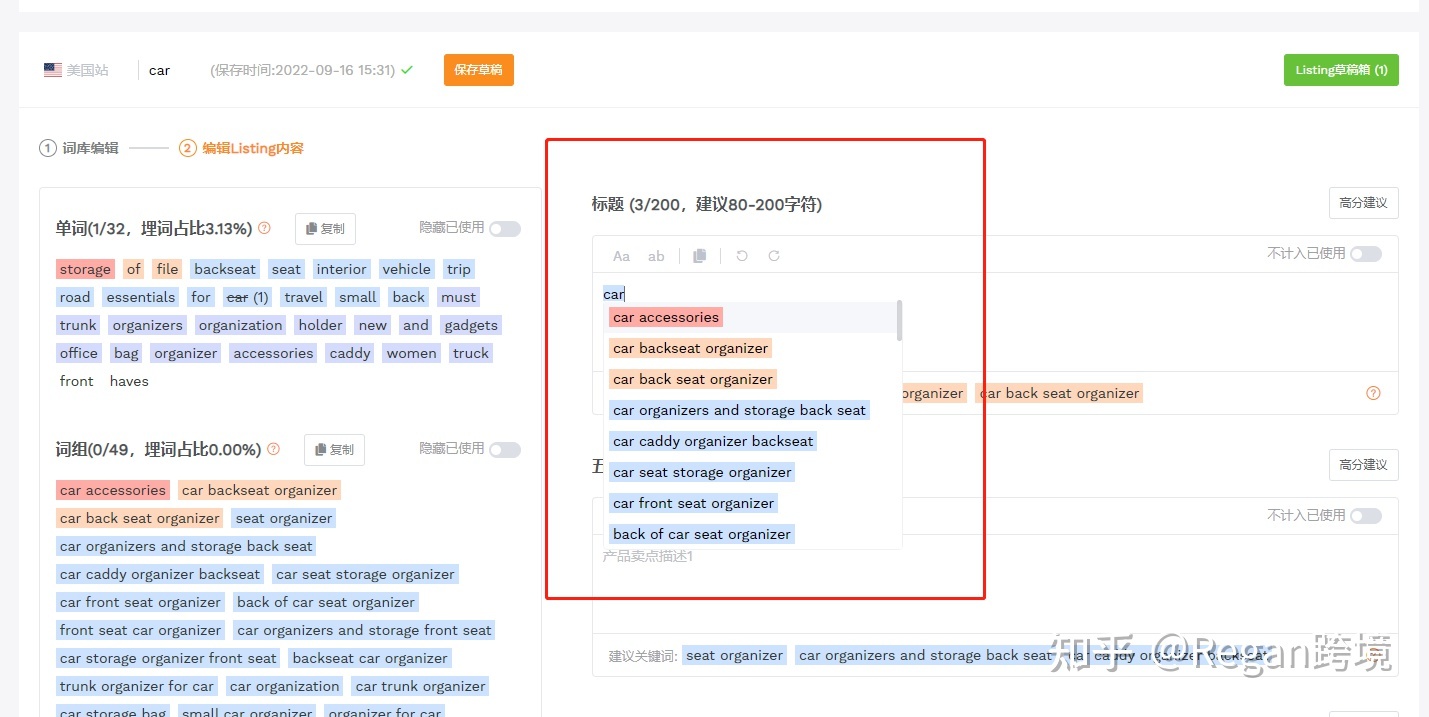Image resolution: width=1429 pixels, height=717 pixels.
Task: Pick 'back of car seat organizer' from dropdown
Action: tap(702, 534)
